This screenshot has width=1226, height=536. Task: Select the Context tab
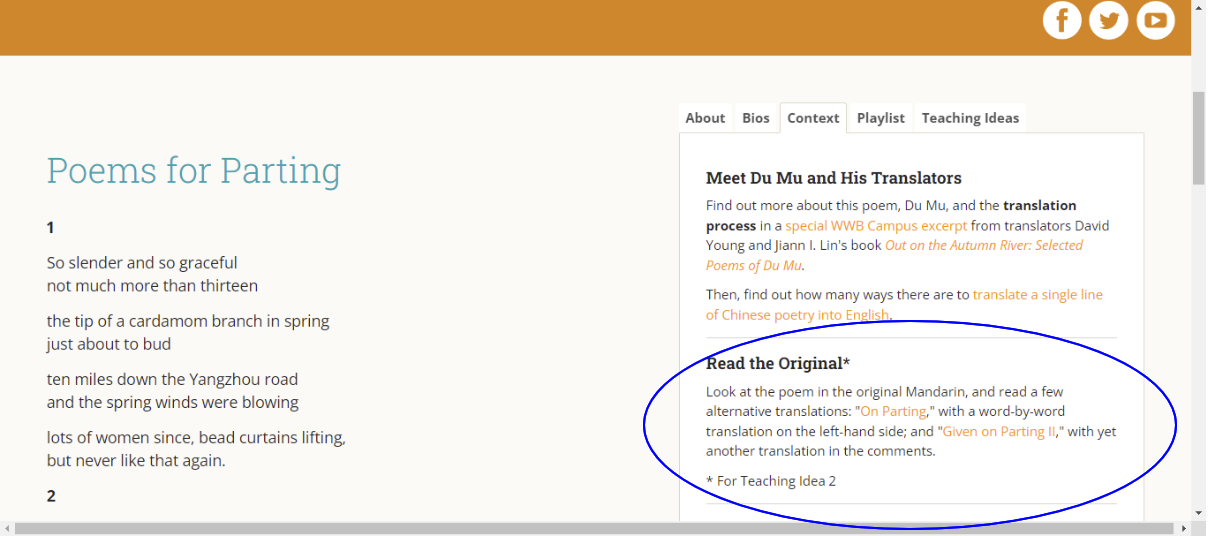(813, 118)
